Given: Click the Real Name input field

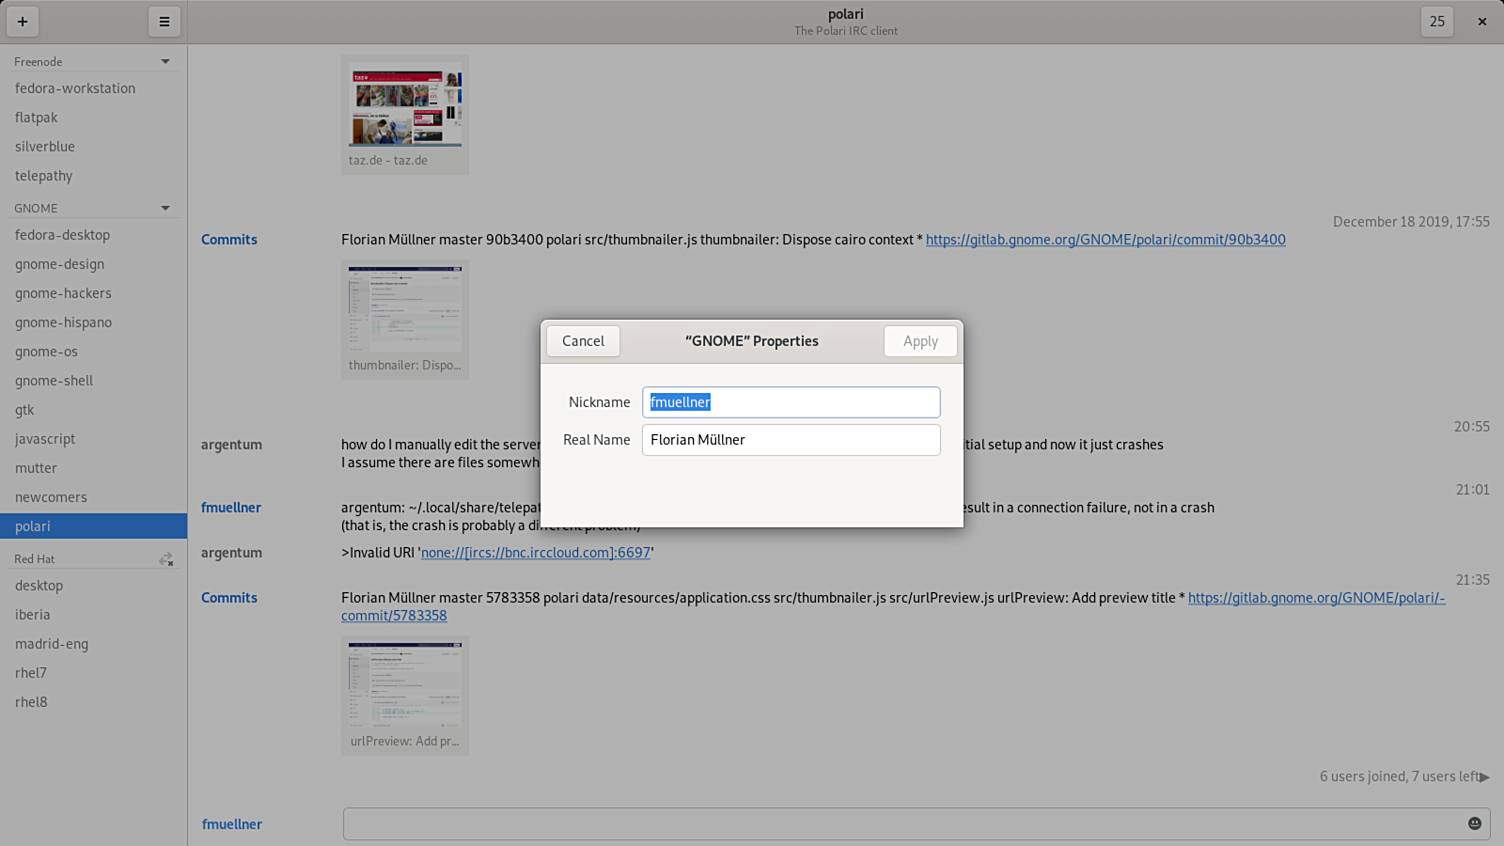Looking at the screenshot, I should click(790, 440).
